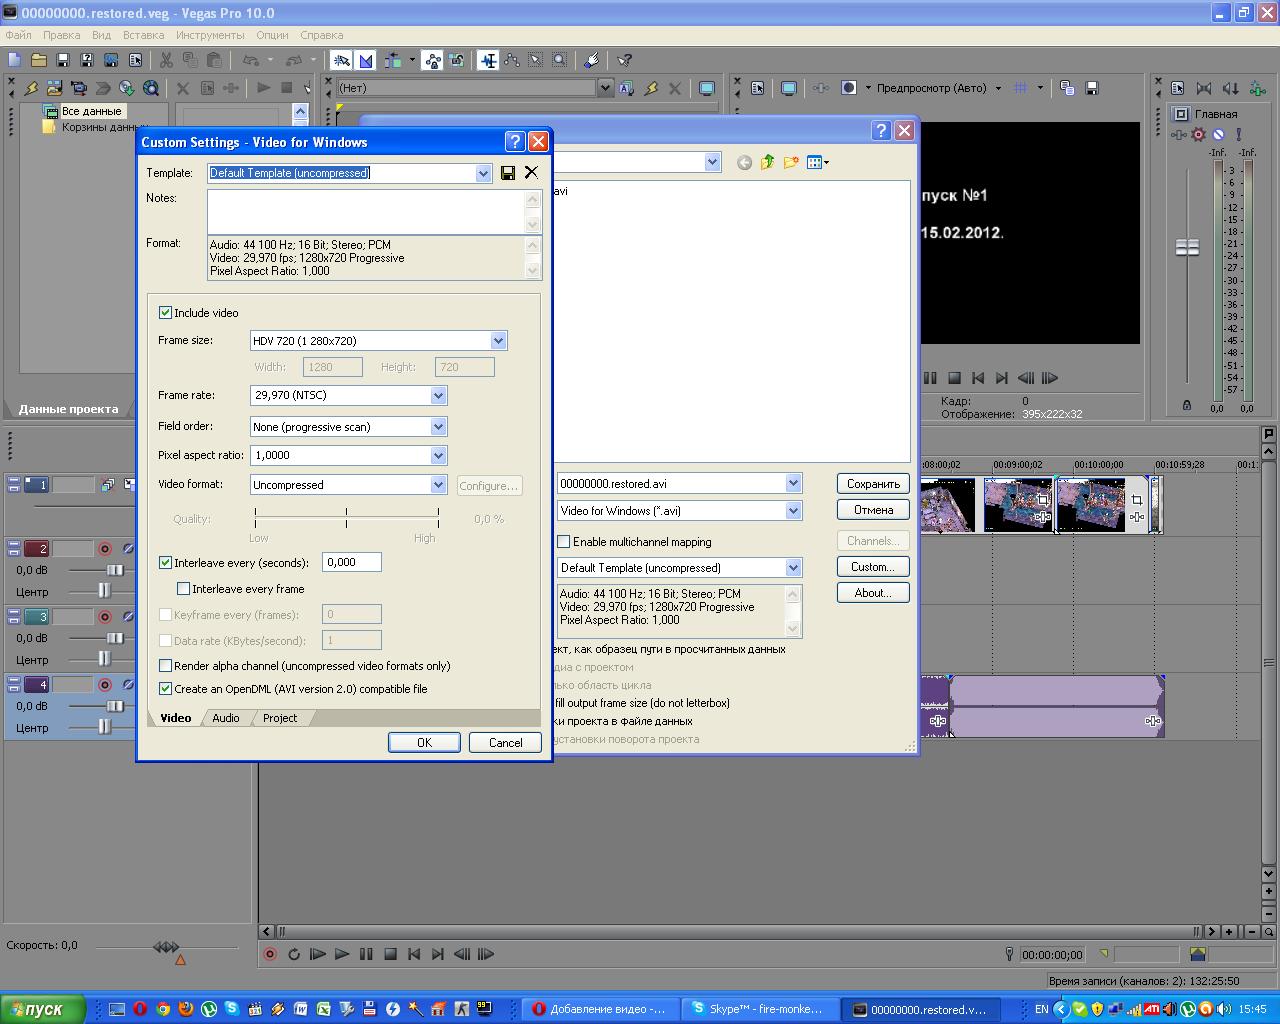Click the Create New Folder icon
1280x1024 pixels.
(x=791, y=162)
